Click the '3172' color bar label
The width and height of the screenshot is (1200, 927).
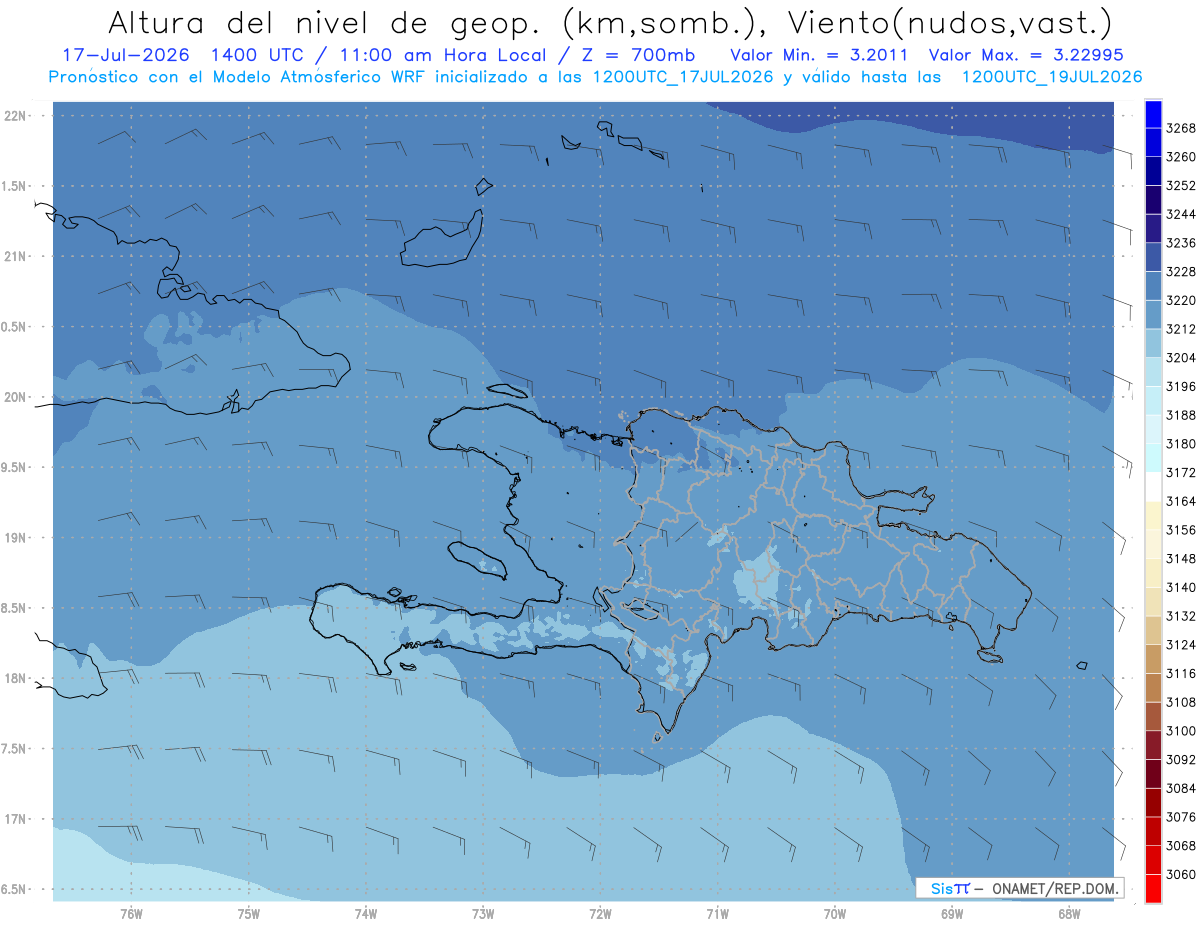click(1180, 473)
